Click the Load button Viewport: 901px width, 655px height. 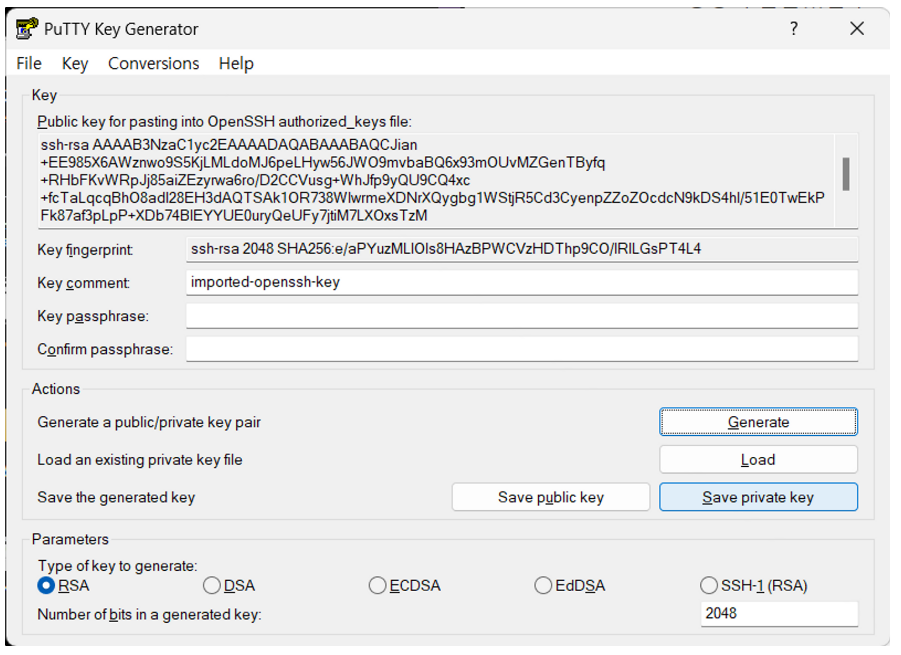(x=758, y=460)
